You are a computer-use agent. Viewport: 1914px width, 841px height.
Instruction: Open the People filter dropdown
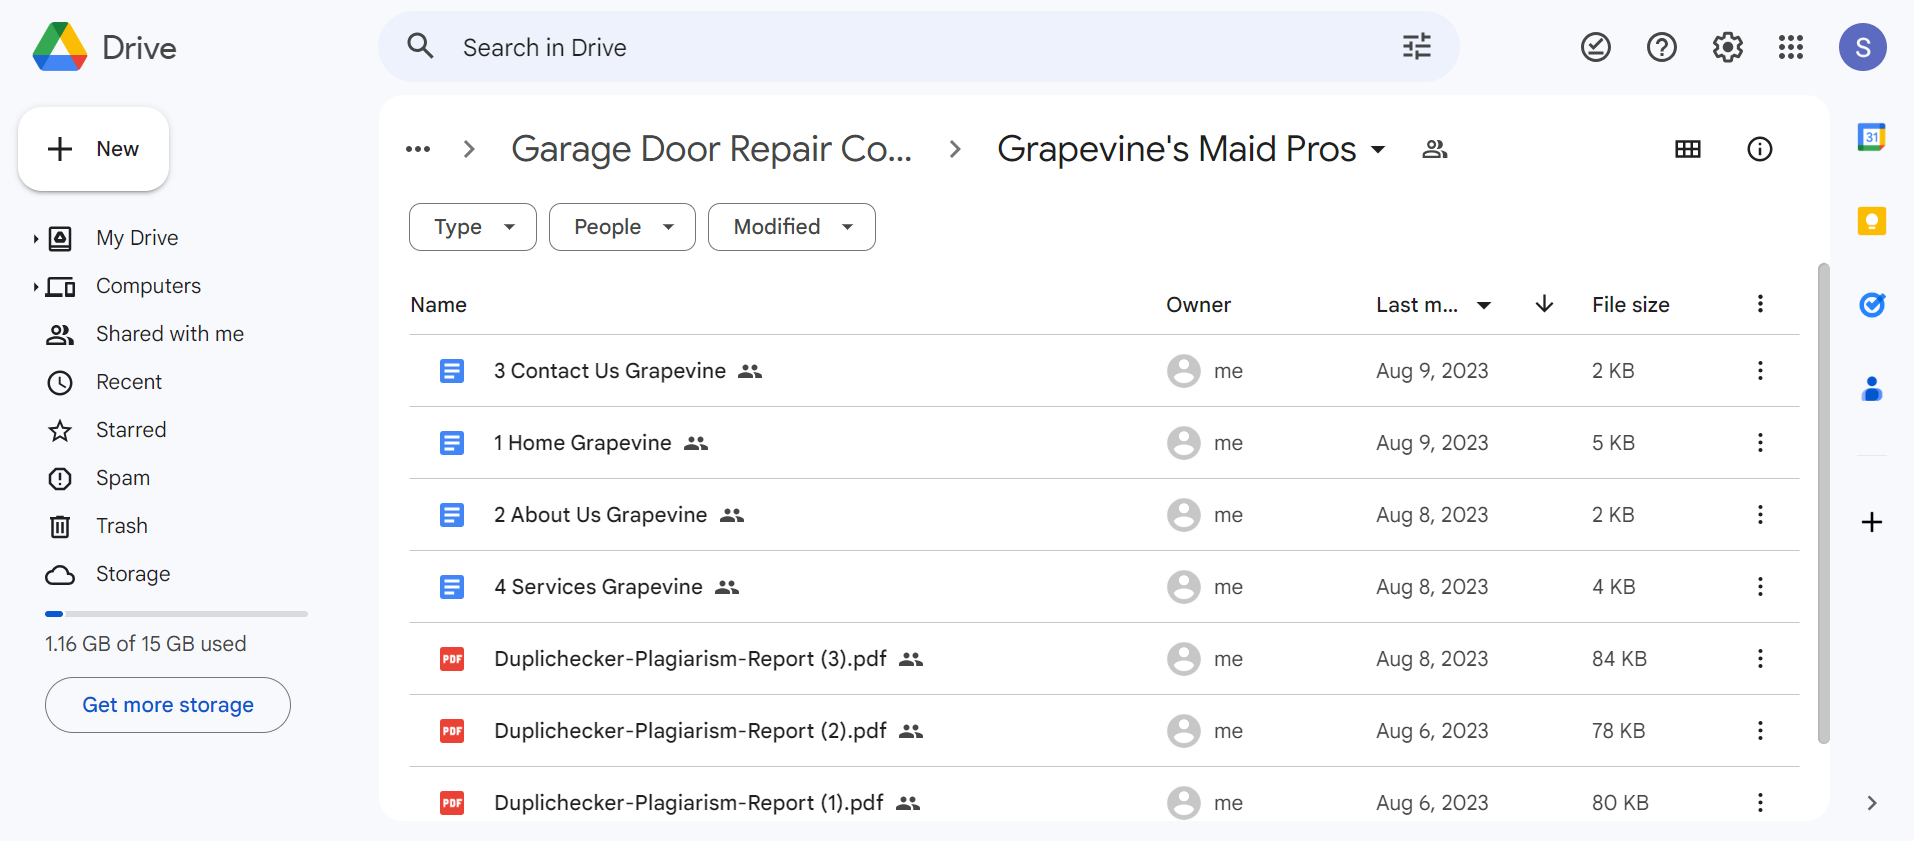tap(622, 227)
